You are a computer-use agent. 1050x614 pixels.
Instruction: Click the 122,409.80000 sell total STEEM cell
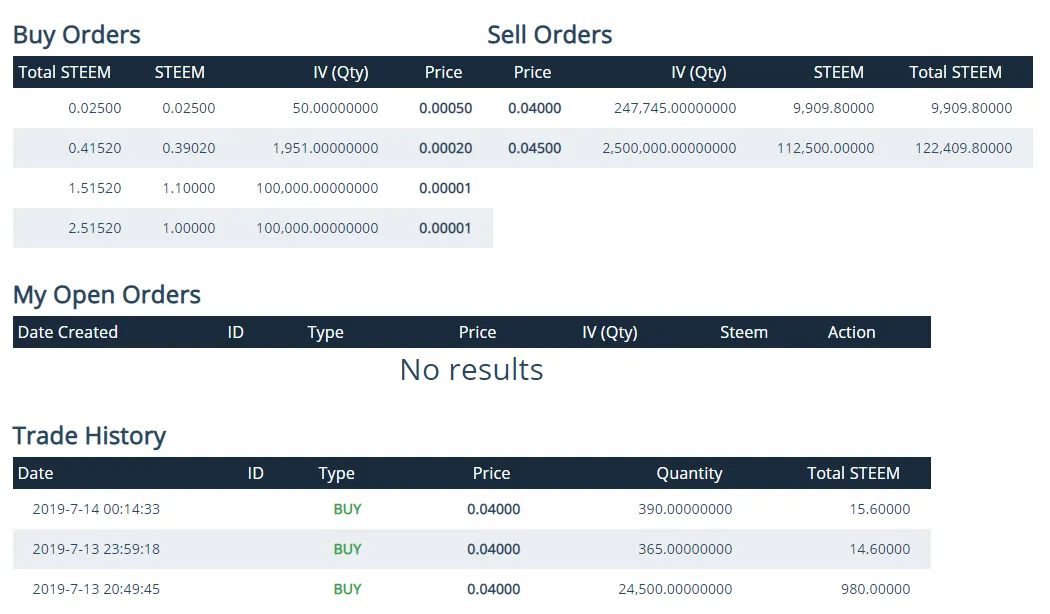(963, 148)
